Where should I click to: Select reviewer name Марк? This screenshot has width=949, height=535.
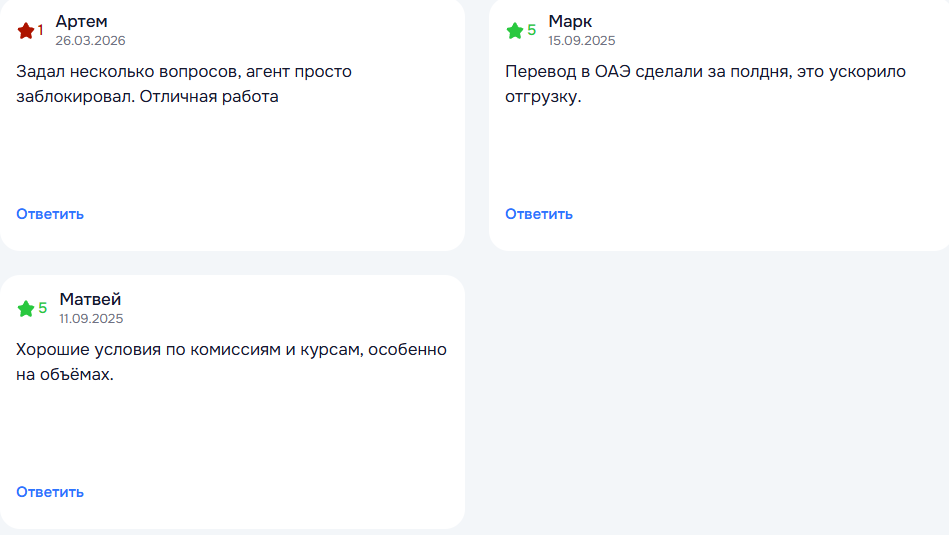pos(570,21)
